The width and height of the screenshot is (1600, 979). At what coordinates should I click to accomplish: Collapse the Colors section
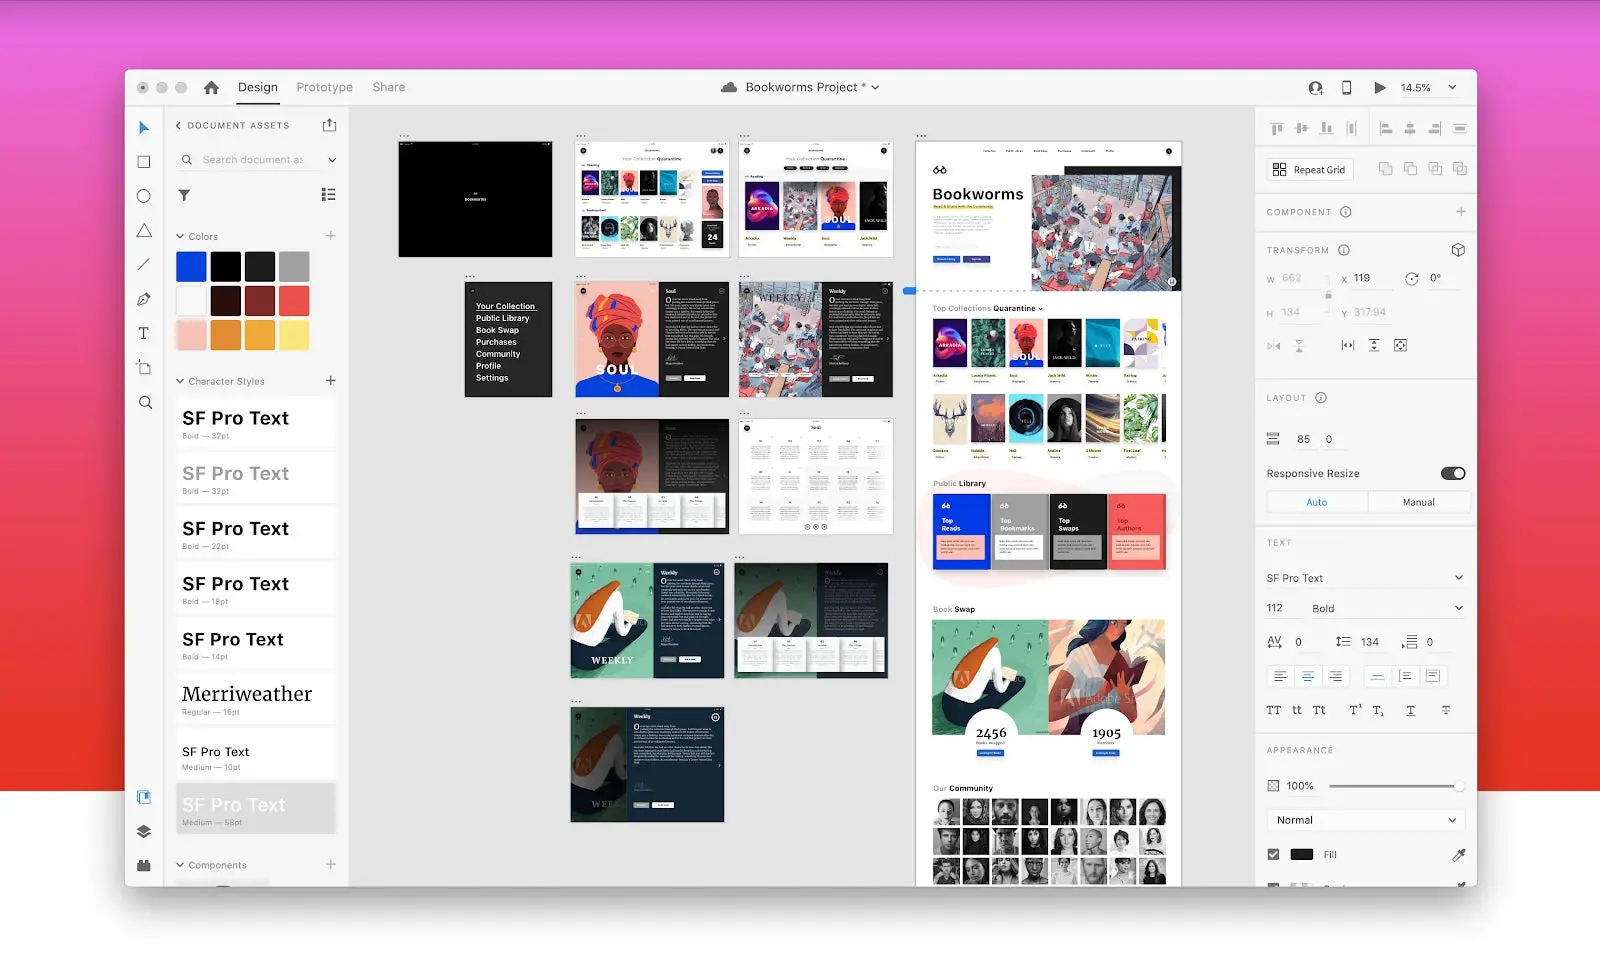click(178, 236)
